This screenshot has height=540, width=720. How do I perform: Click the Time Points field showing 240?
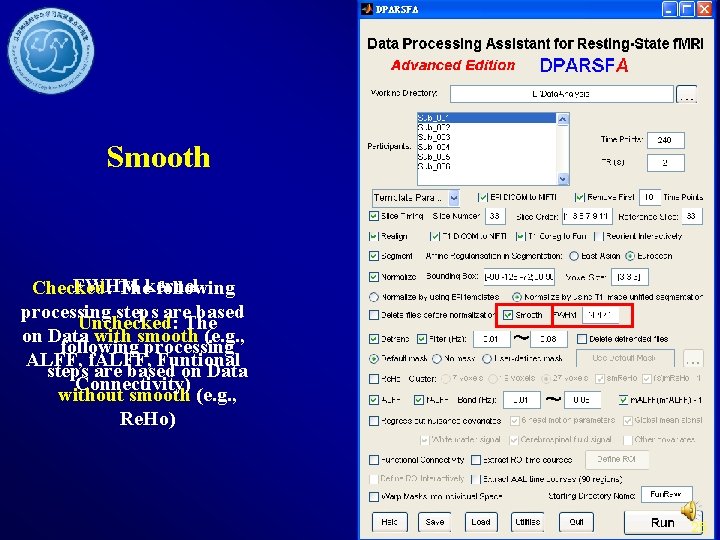(665, 140)
